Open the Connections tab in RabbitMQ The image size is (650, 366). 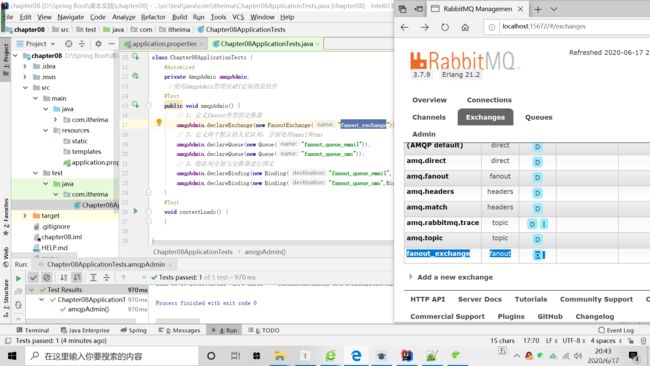tap(489, 100)
